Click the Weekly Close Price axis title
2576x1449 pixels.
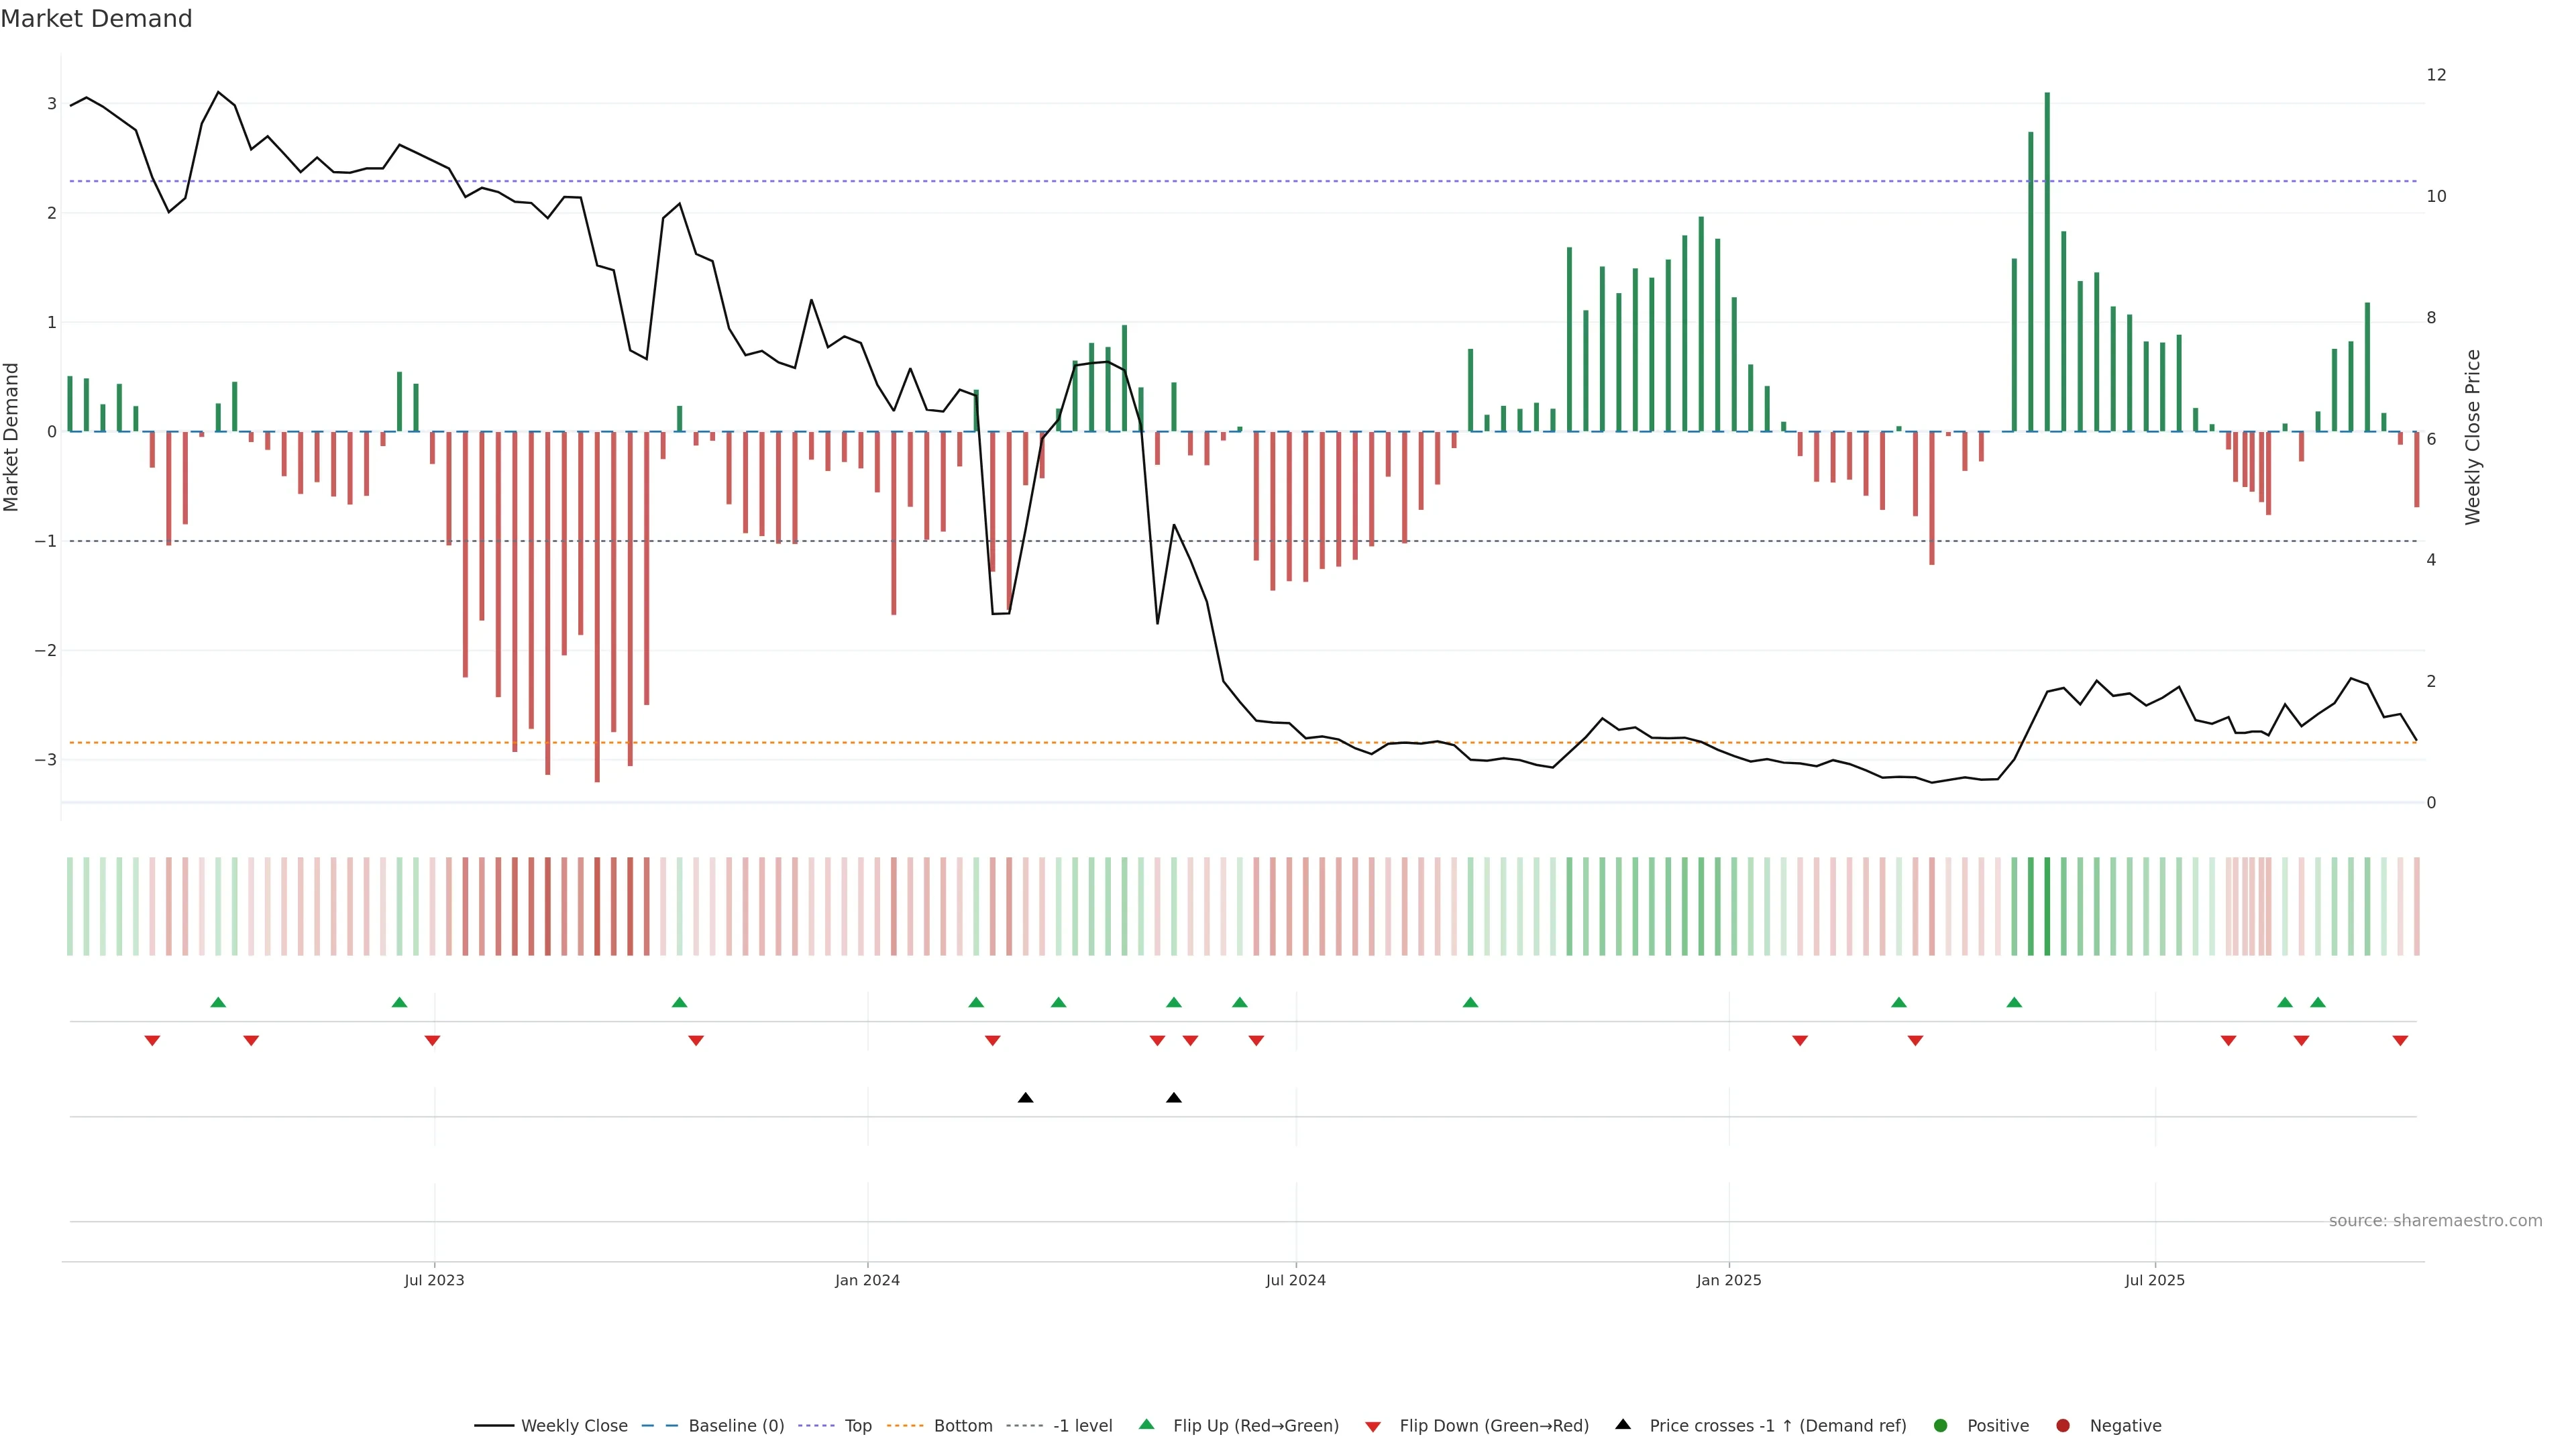click(2473, 437)
